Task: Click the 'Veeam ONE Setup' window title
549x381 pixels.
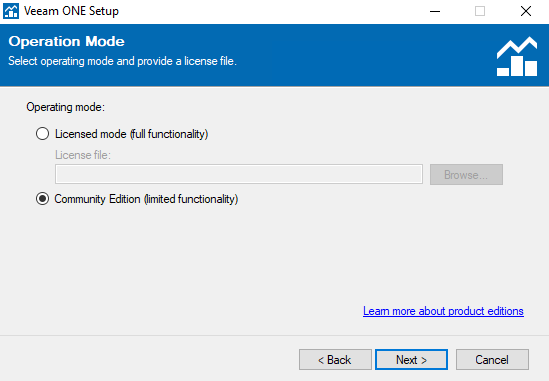Action: (71, 11)
